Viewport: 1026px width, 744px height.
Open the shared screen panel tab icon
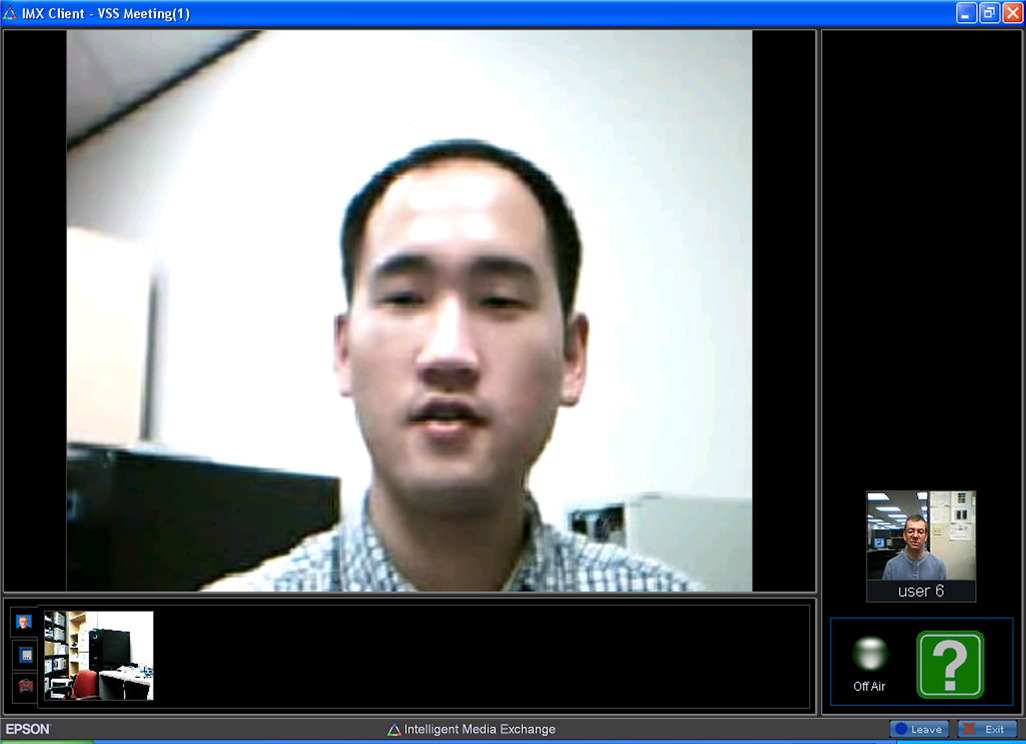[26, 654]
